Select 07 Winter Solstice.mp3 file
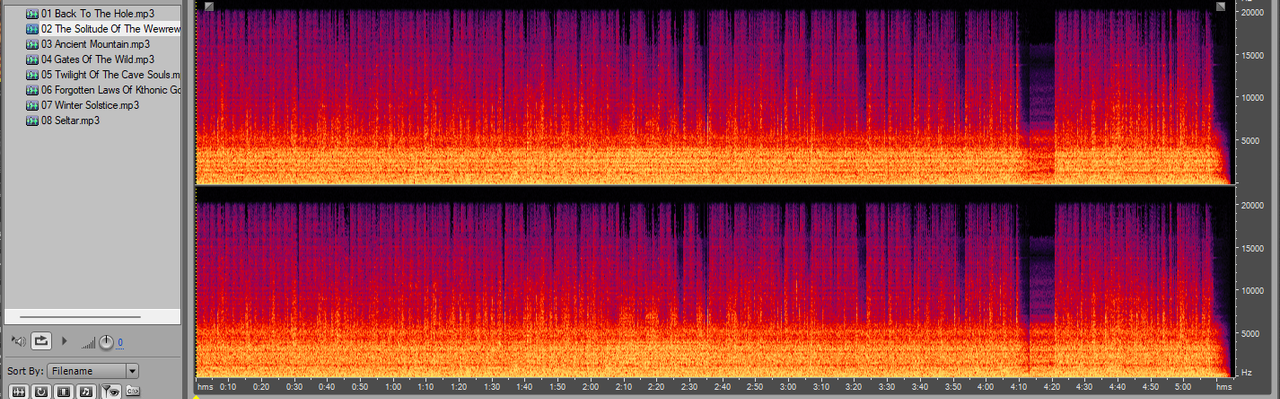The image size is (1280, 399). tap(90, 105)
